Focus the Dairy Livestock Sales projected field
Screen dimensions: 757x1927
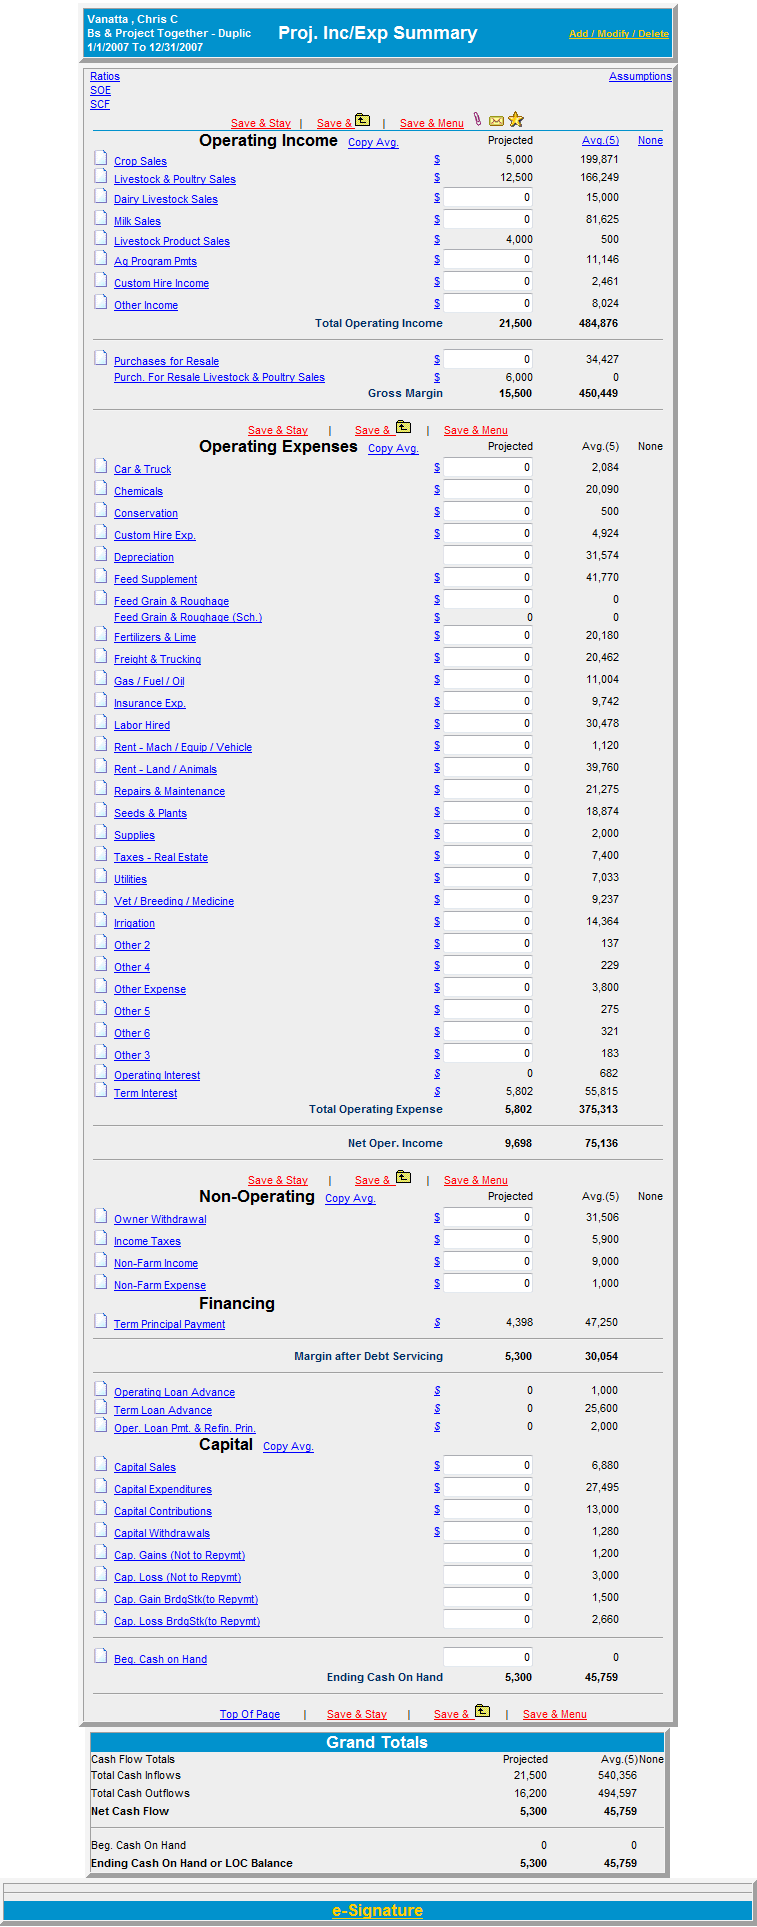pos(488,198)
